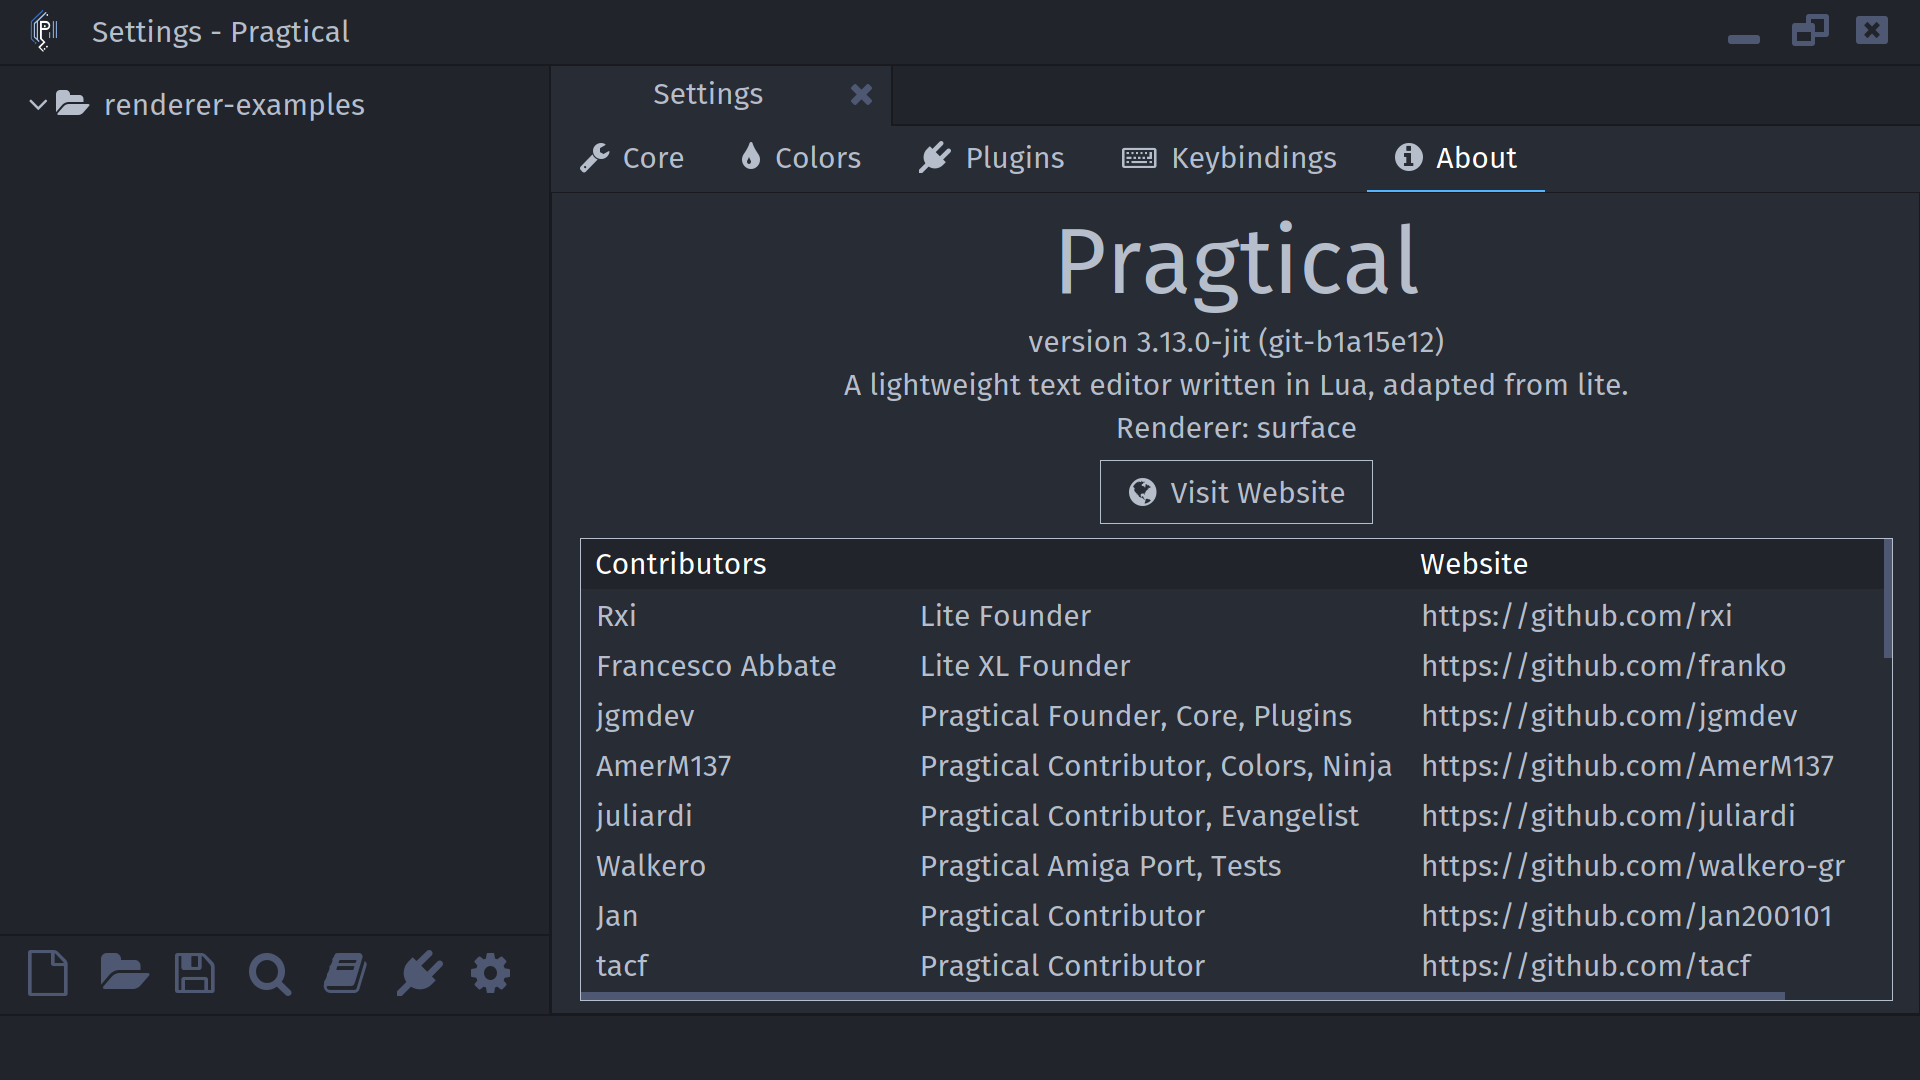
Task: Open the https://github.com/rxi link
Action: [1577, 616]
